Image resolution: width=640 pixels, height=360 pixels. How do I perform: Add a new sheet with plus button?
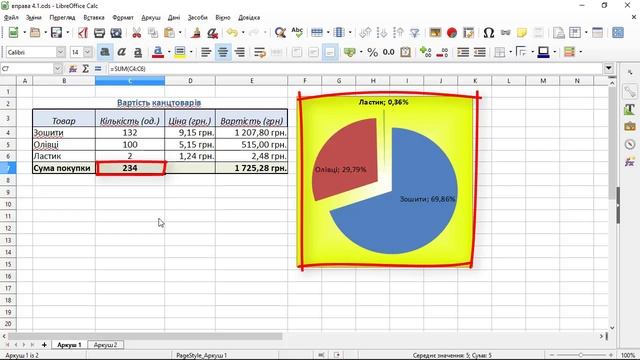(44, 345)
